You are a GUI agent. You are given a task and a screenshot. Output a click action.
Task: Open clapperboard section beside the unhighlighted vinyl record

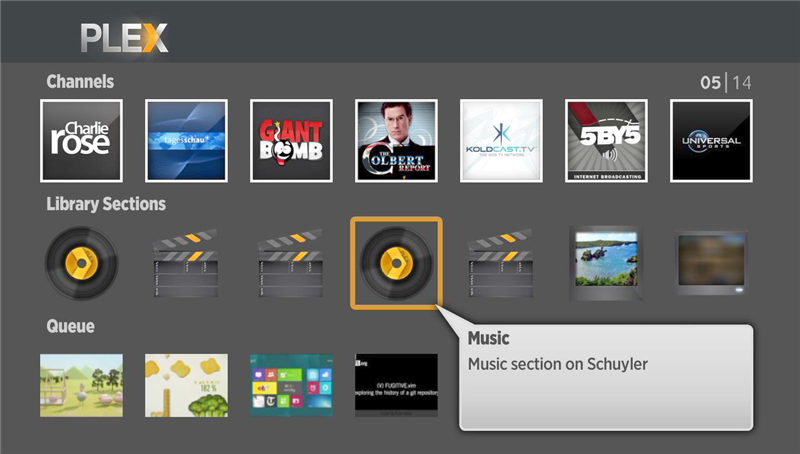pyautogui.click(x=186, y=263)
